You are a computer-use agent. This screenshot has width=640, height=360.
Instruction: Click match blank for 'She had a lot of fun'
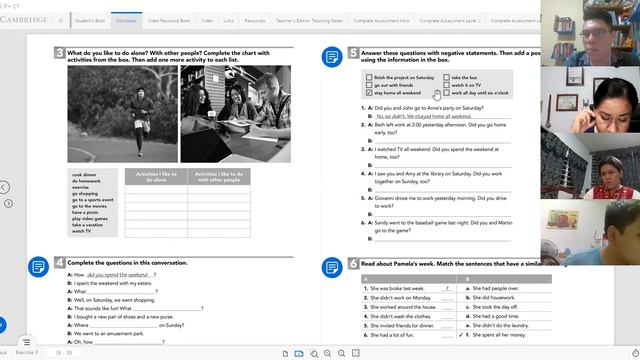(447, 335)
